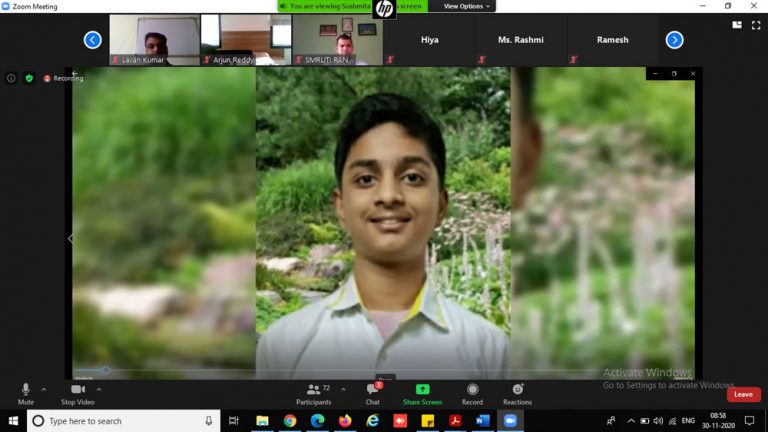Viewport: 768px width, 432px height.
Task: Open Action Center notifications
Action: pos(749,421)
